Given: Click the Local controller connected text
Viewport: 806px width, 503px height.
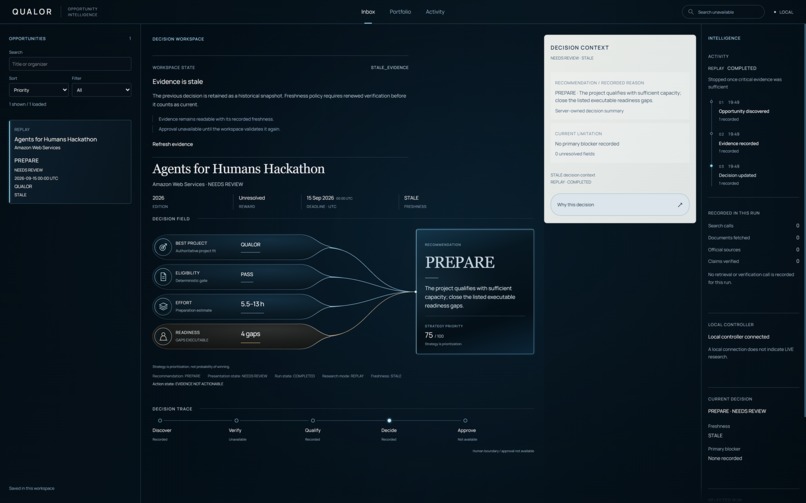Looking at the screenshot, I should coord(738,337).
